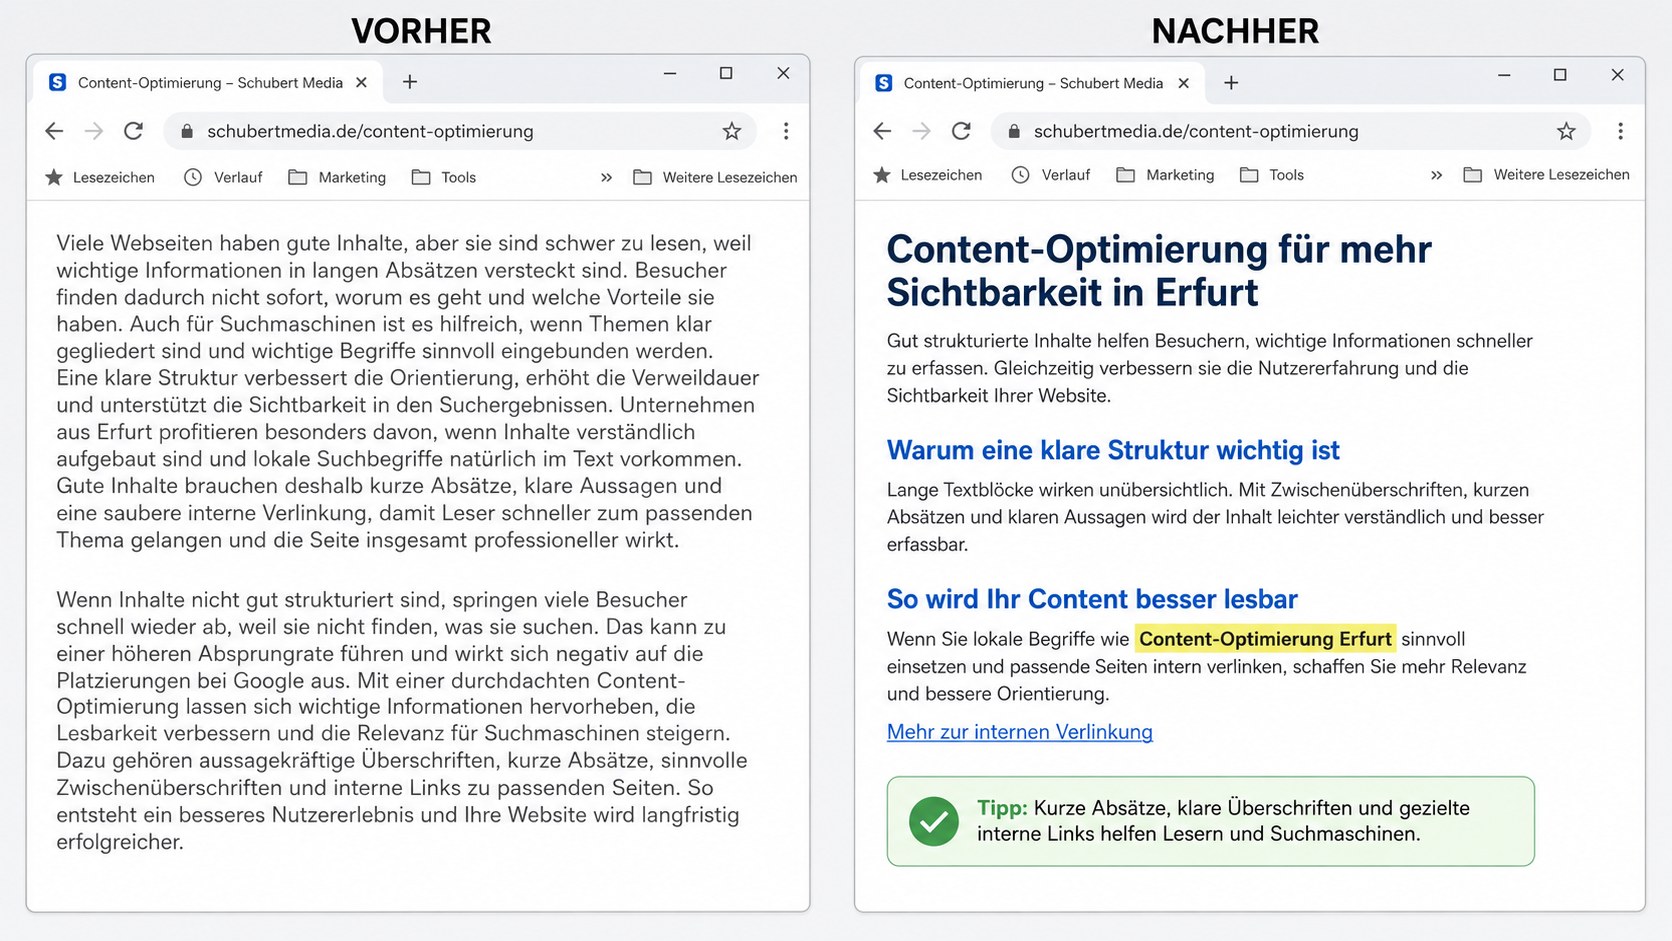Open Lesezeichen bookmark in NACHHER window
The image size is (1672, 941).
927,175
